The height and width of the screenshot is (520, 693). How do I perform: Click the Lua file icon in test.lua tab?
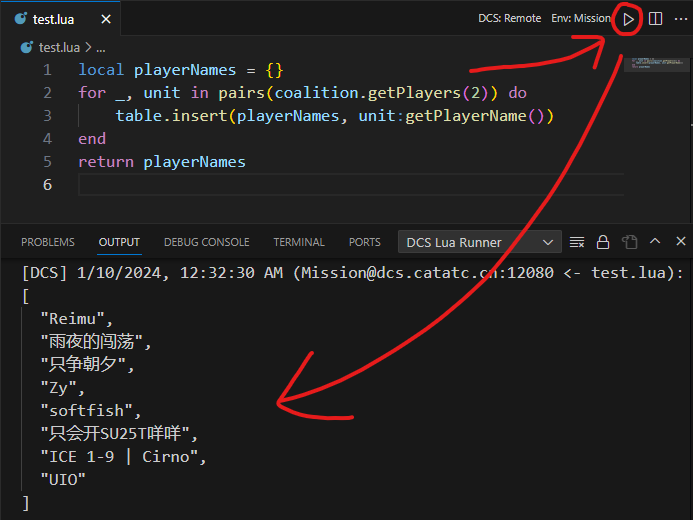[21, 19]
